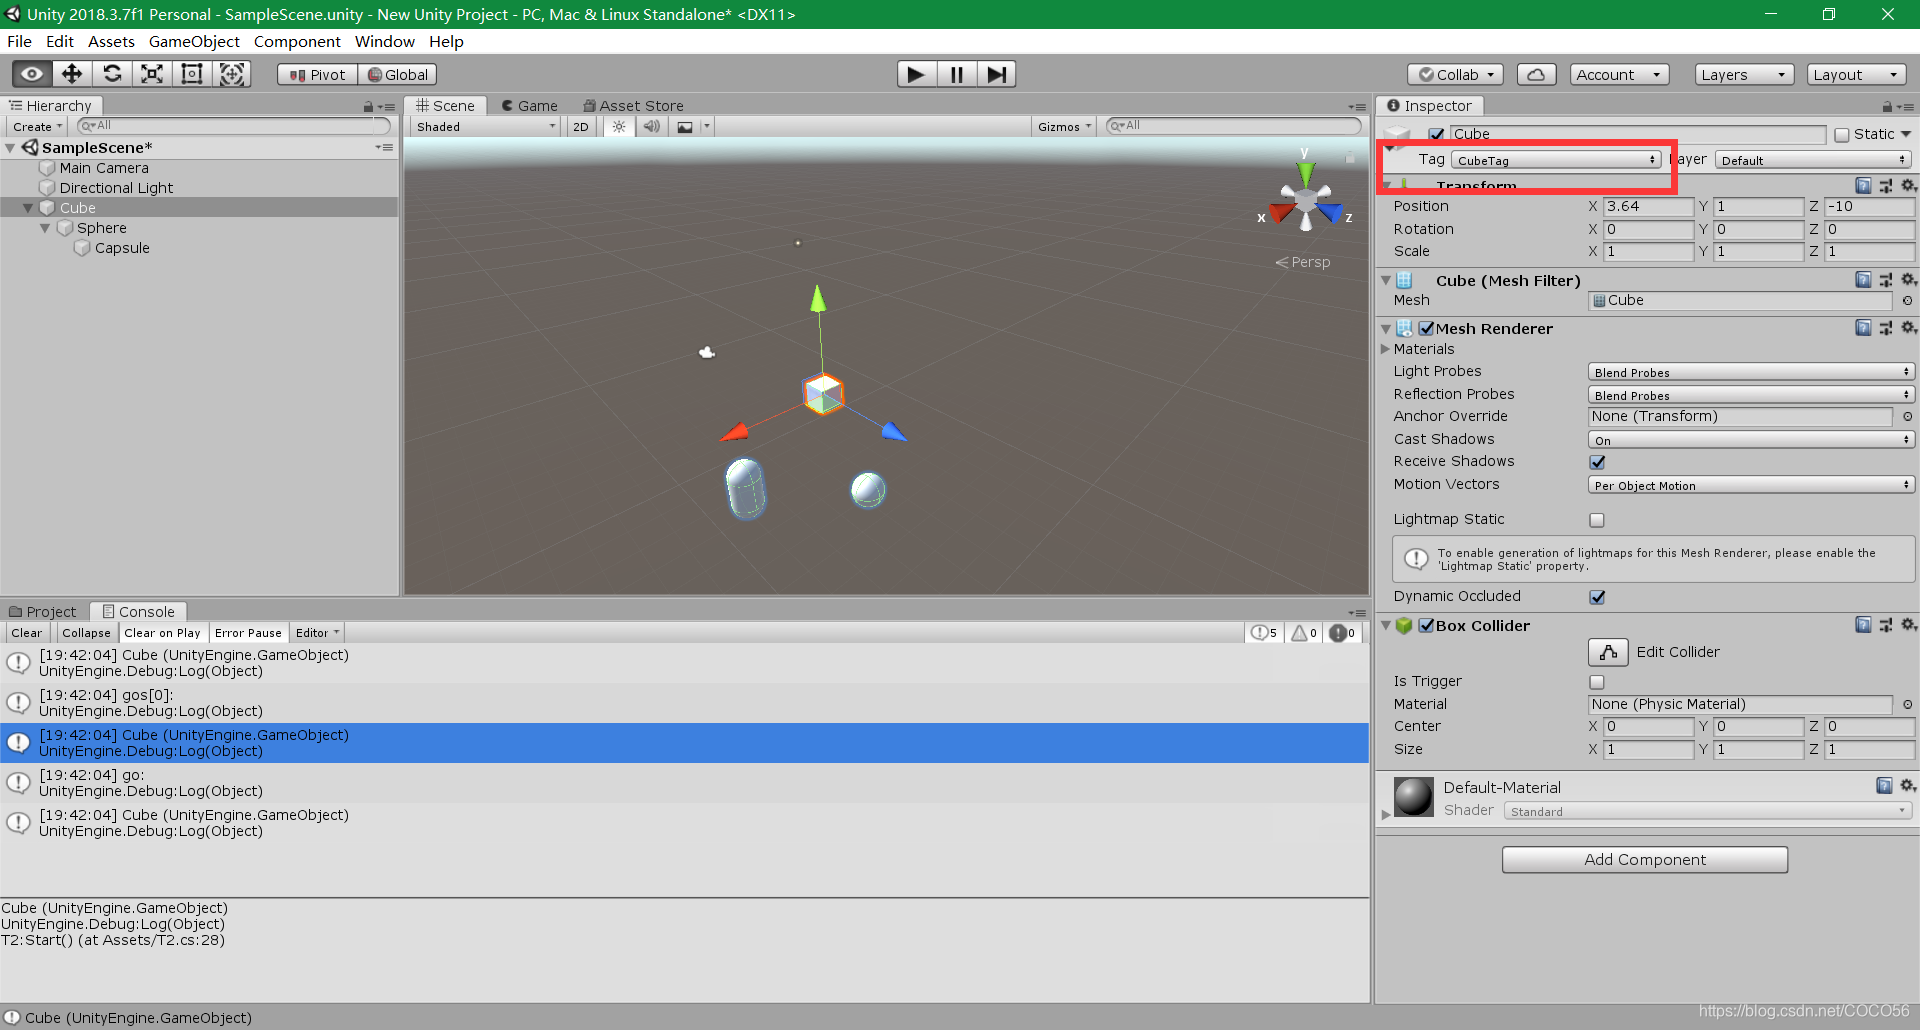Select Directional Light in Hierarchy
Screen dimensions: 1920x1030
116,188
